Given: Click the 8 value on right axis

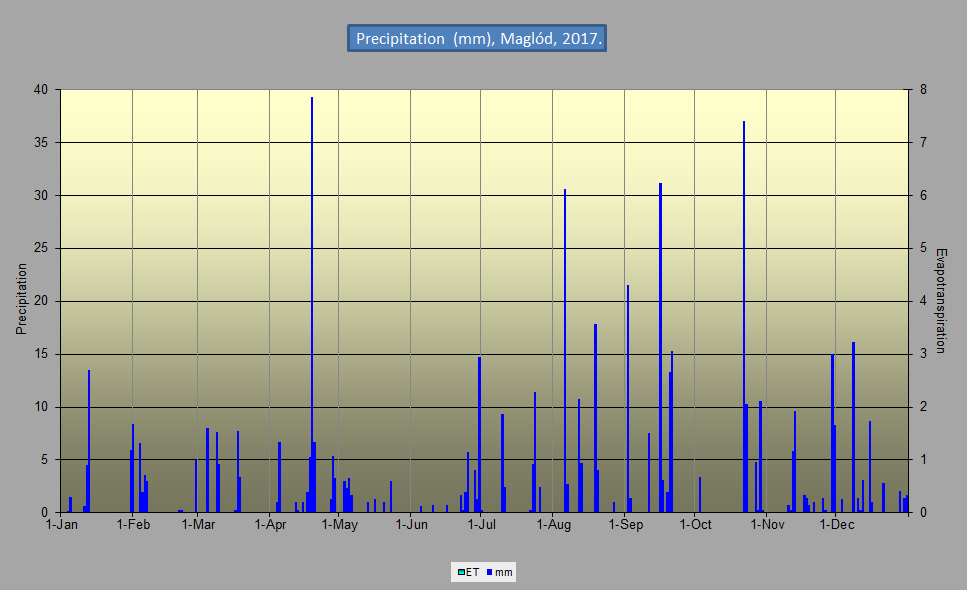Looking at the screenshot, I should point(923,89).
